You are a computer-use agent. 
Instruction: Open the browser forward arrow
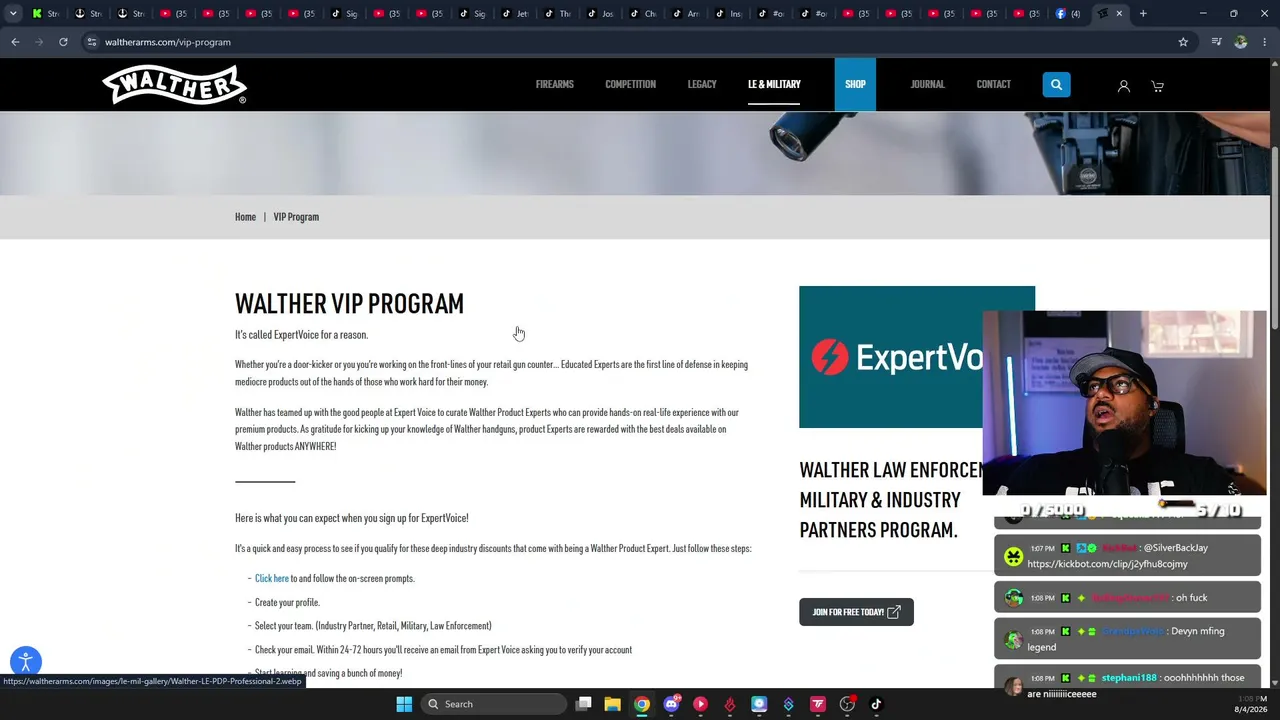[x=39, y=42]
